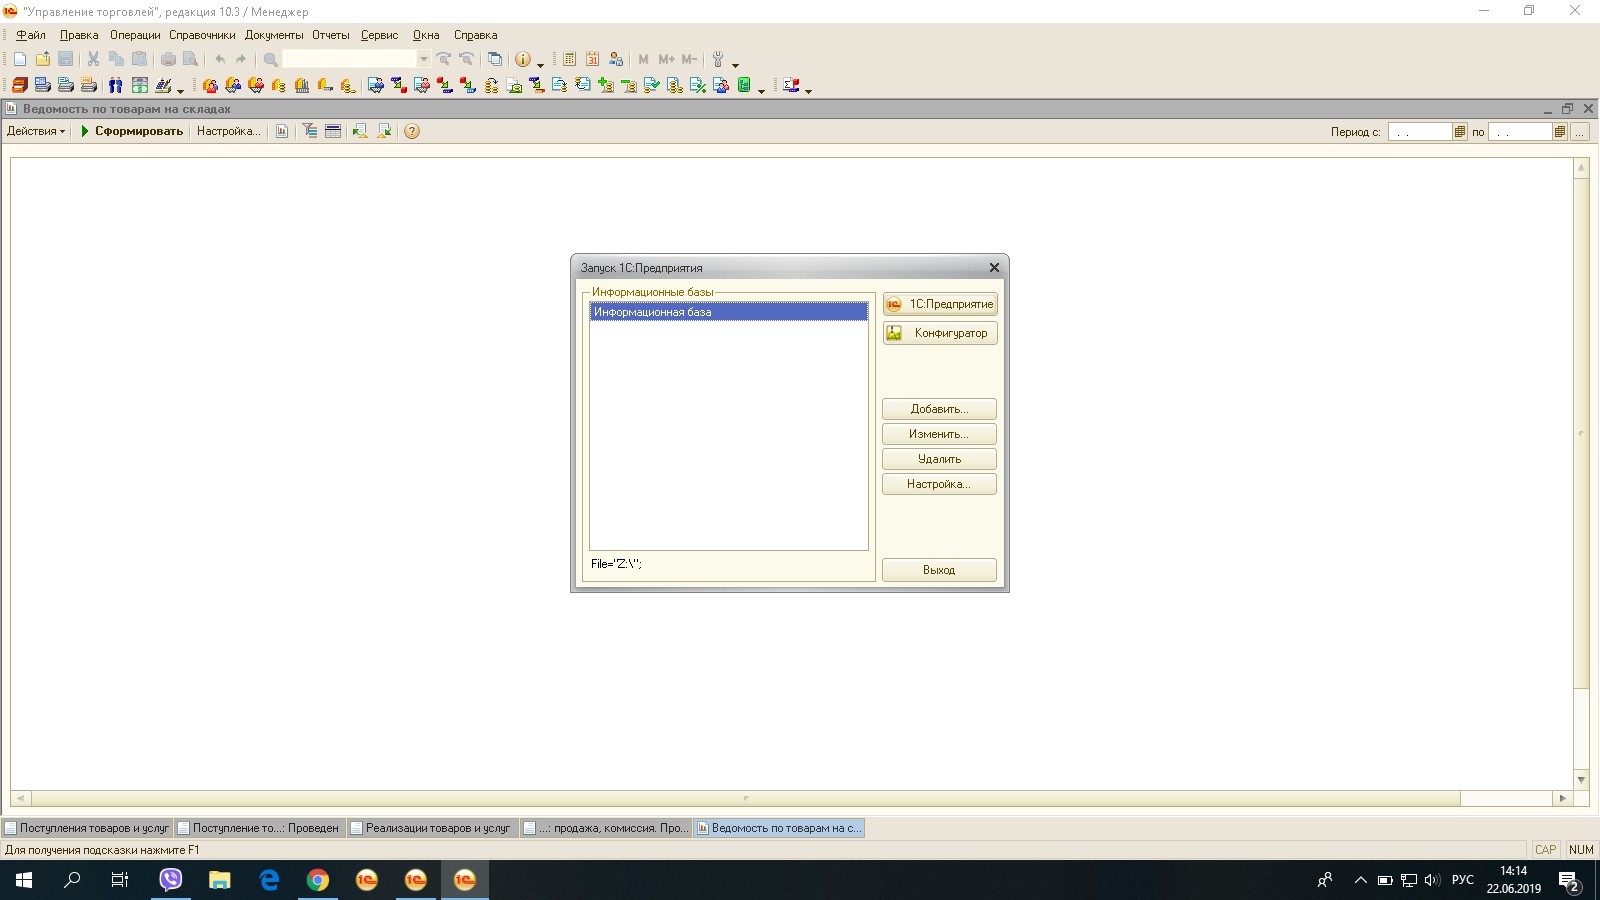
Task: Open the Окна menu
Action: point(426,35)
